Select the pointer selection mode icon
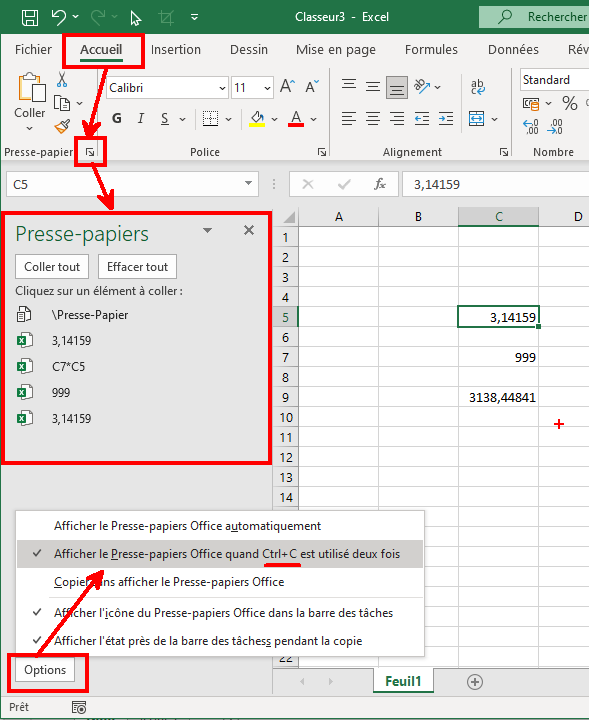The width and height of the screenshot is (589, 720). 135,18
